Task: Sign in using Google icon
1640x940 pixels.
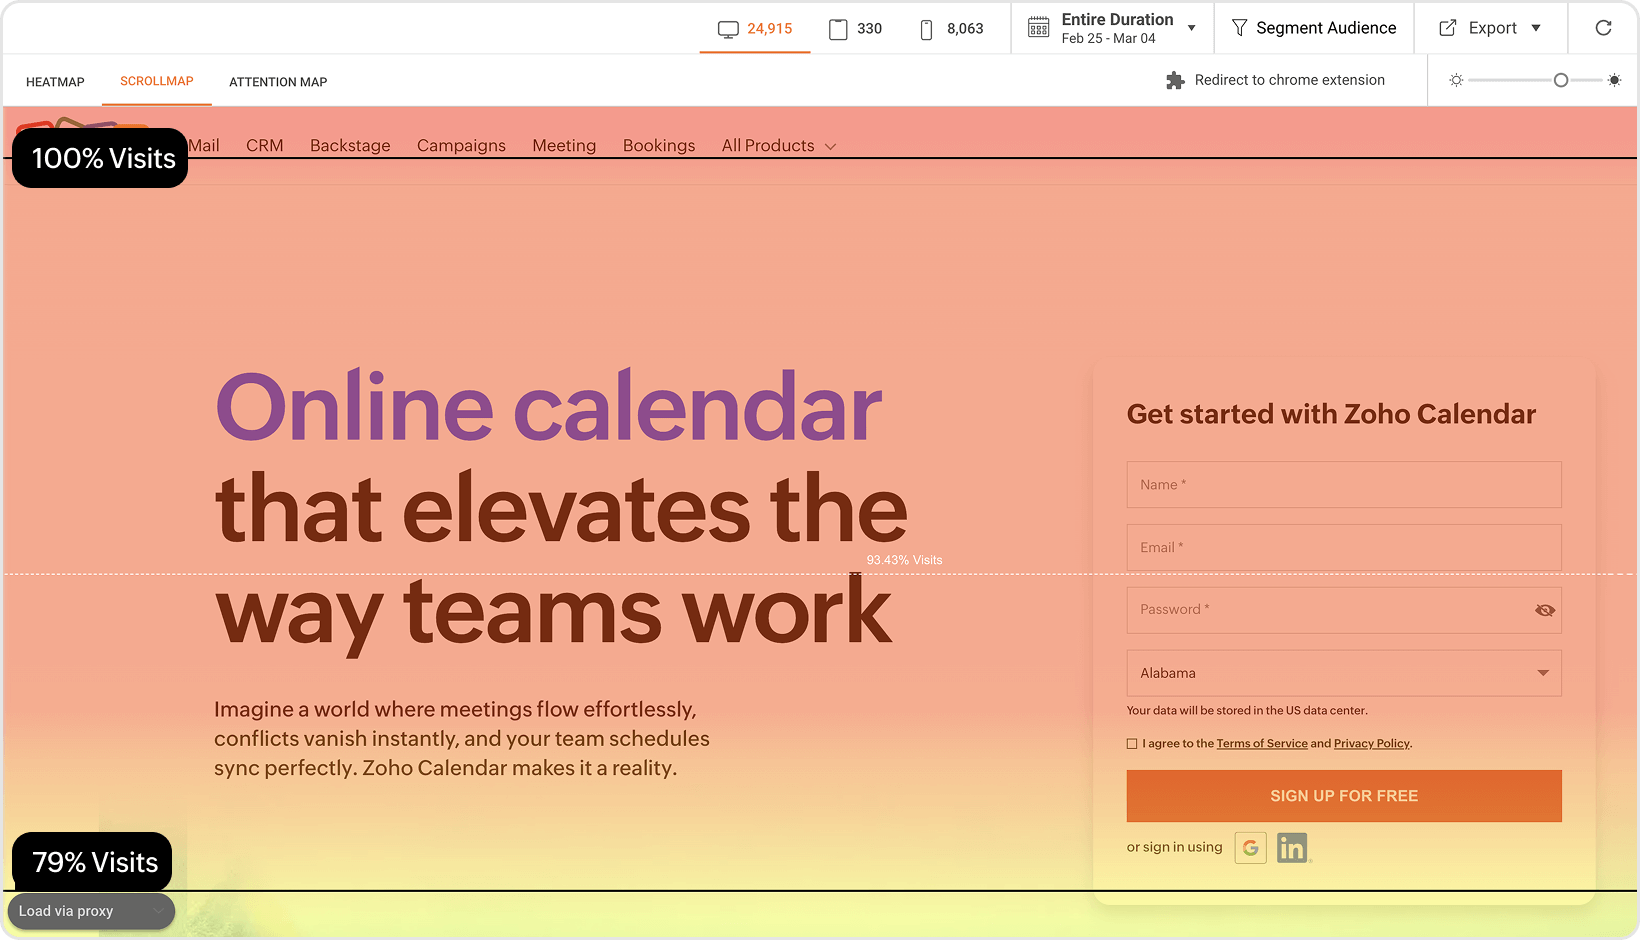Action: (x=1250, y=848)
